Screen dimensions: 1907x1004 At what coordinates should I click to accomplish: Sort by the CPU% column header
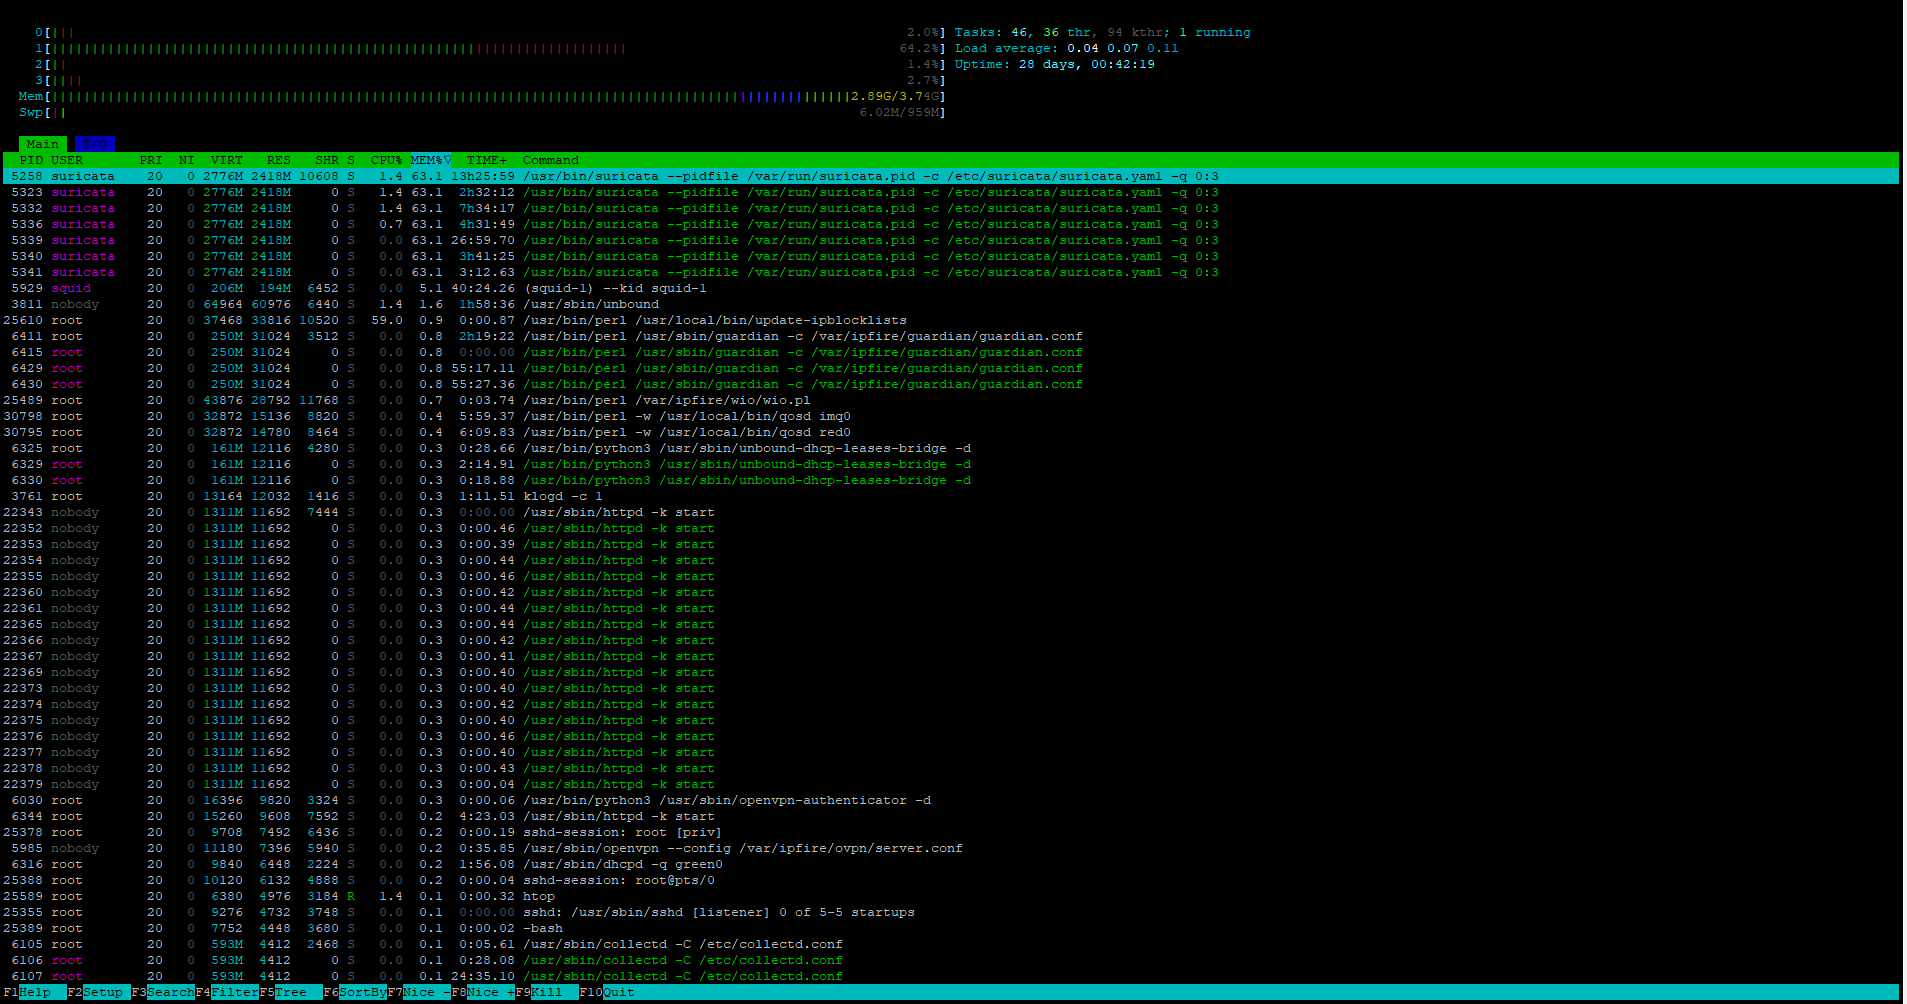pyautogui.click(x=386, y=160)
